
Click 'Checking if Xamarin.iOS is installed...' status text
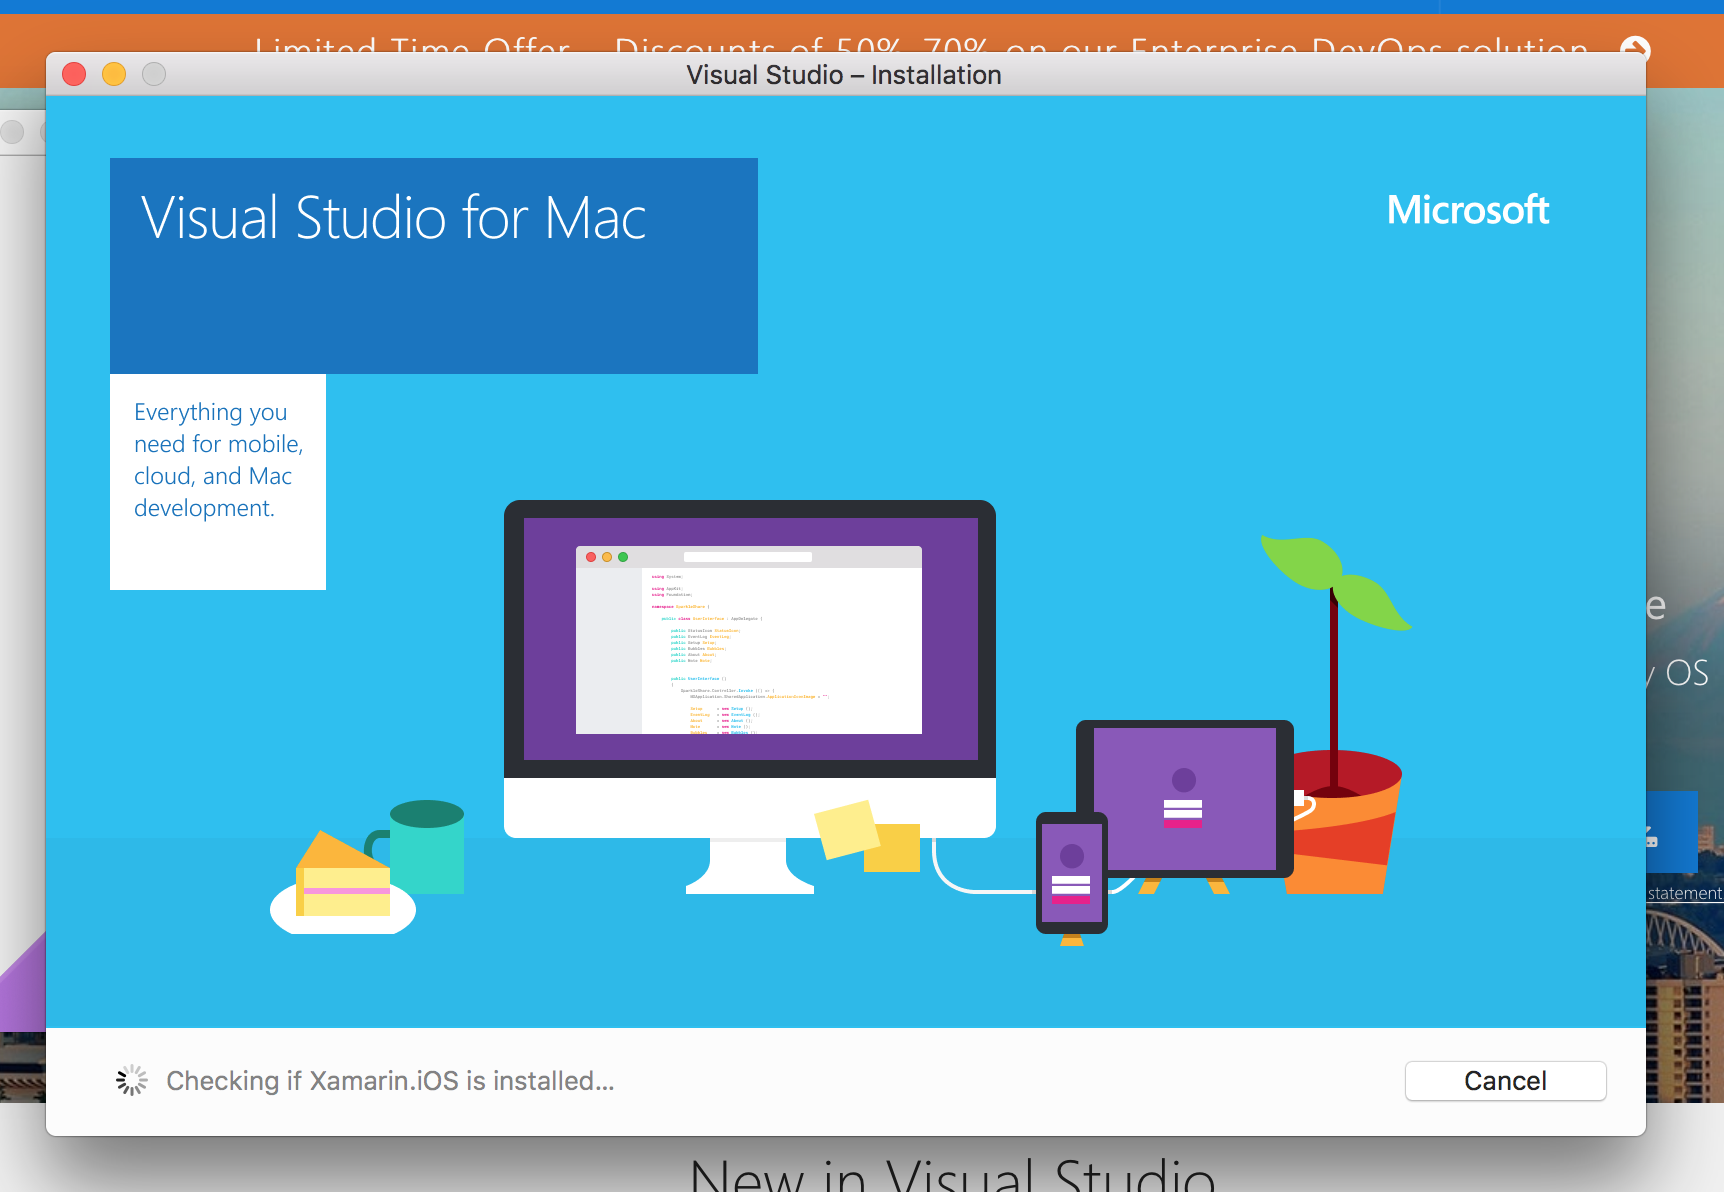pyautogui.click(x=390, y=1081)
